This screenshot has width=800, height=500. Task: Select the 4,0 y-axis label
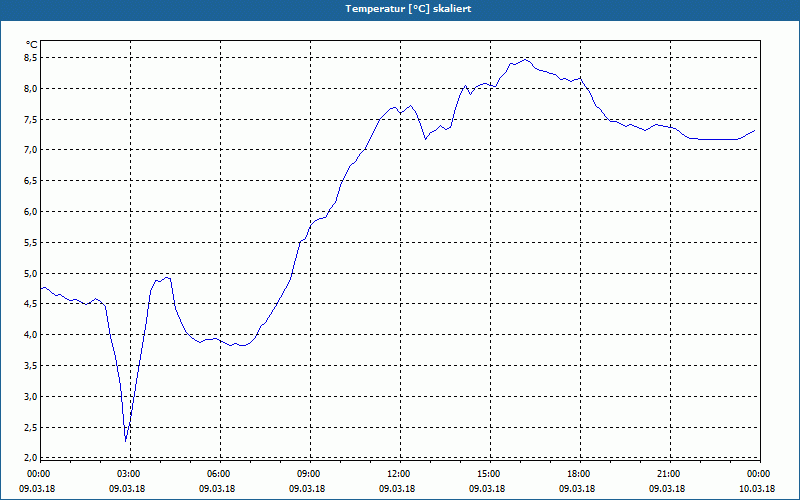[32, 335]
